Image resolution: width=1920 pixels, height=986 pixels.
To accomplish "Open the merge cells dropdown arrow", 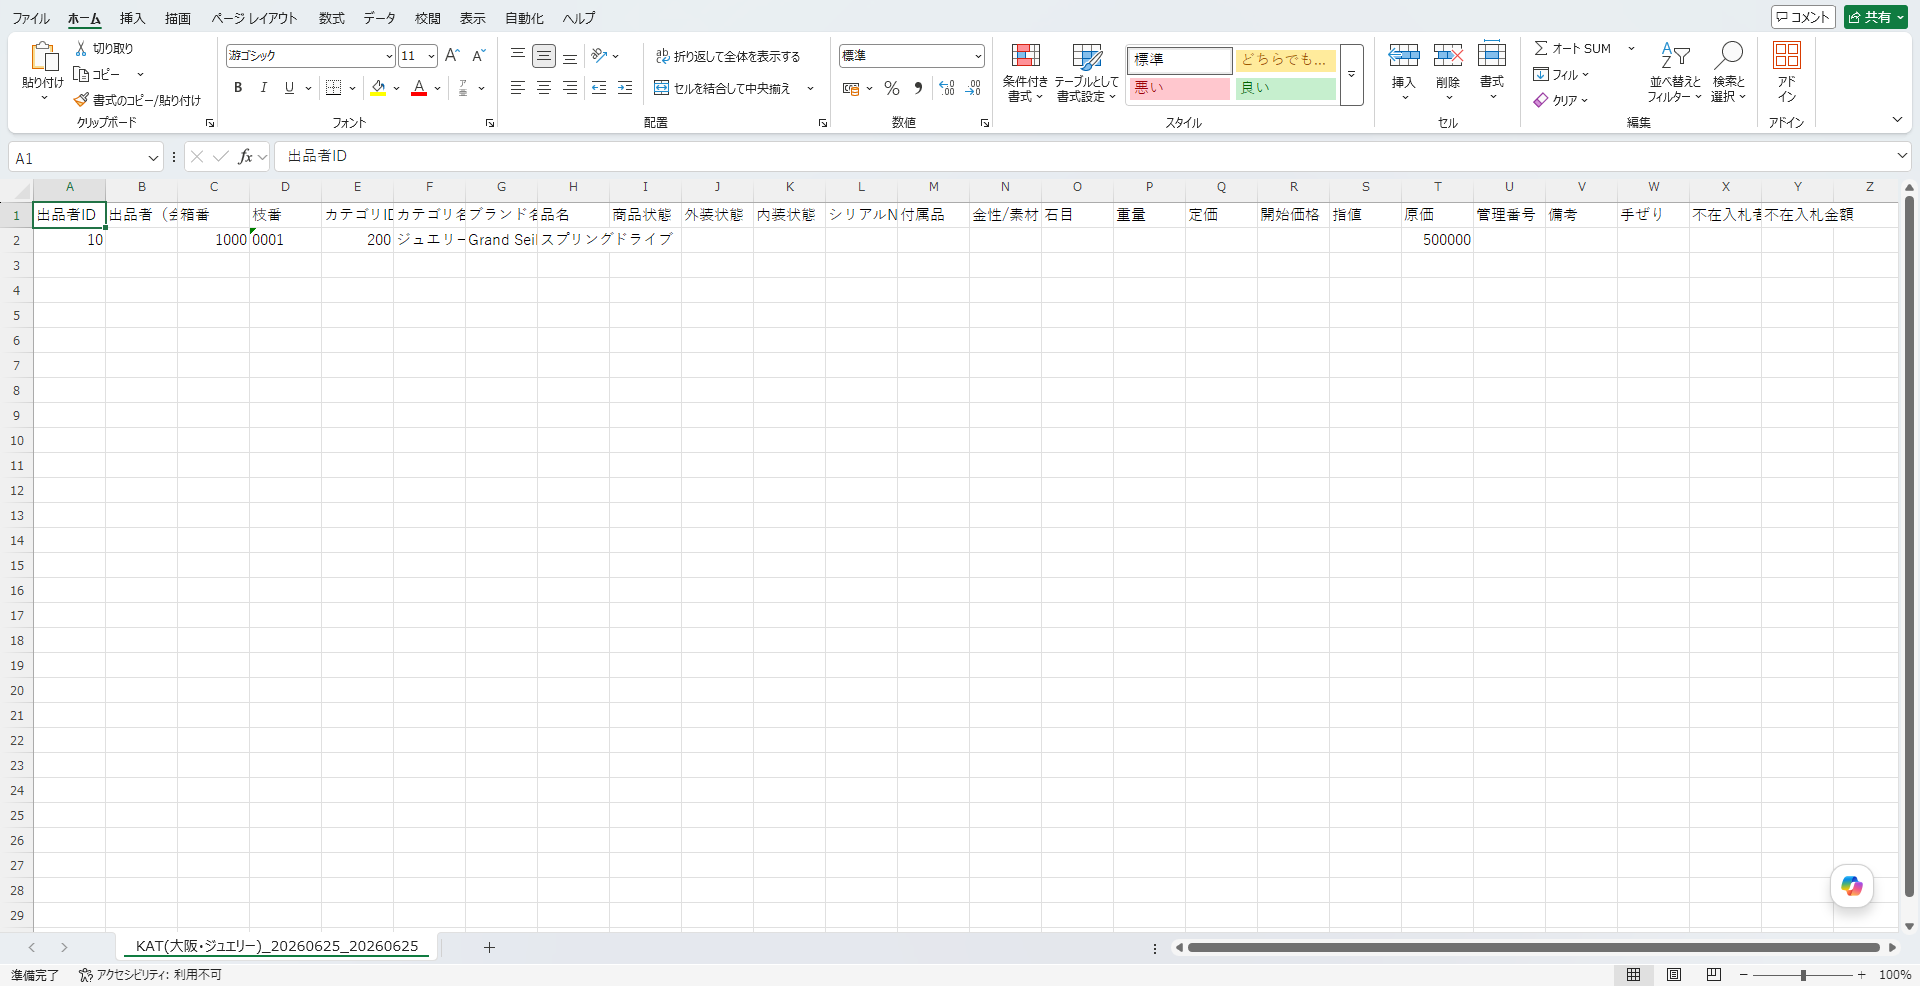I will [x=810, y=88].
